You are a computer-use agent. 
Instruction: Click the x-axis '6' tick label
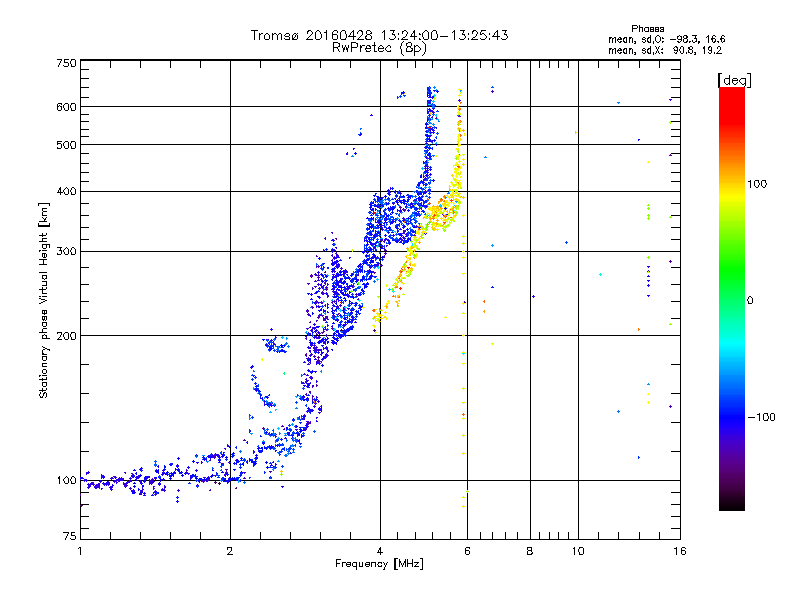point(467,551)
